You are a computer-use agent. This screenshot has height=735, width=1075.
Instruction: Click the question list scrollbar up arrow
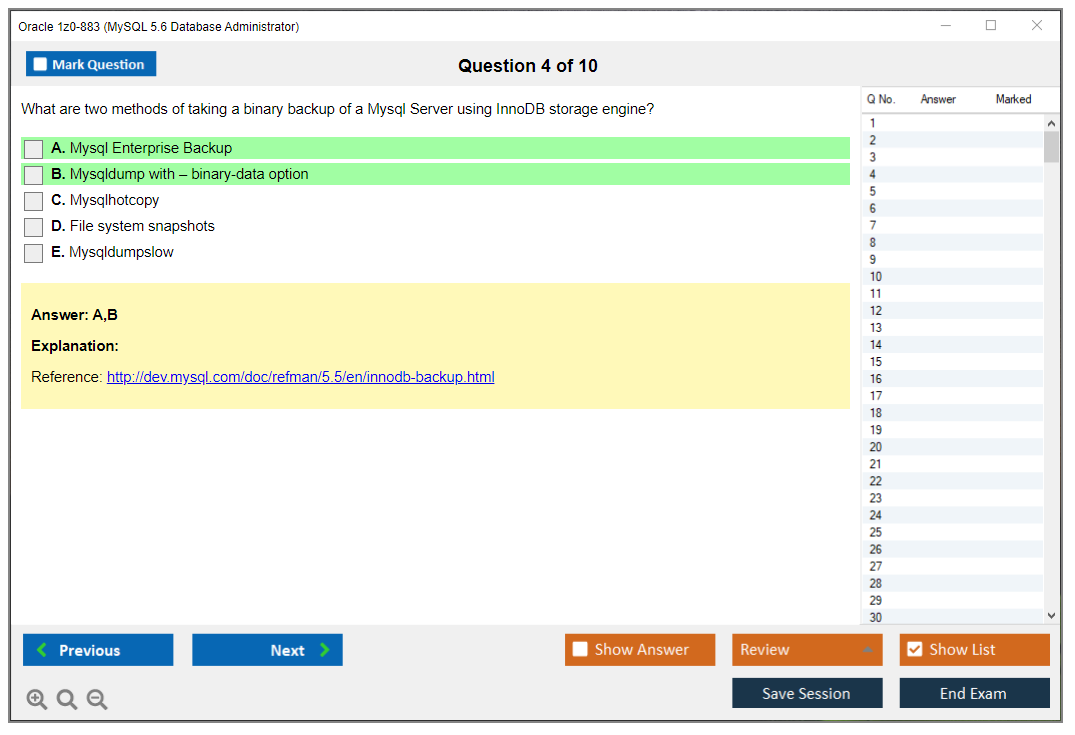point(1051,122)
